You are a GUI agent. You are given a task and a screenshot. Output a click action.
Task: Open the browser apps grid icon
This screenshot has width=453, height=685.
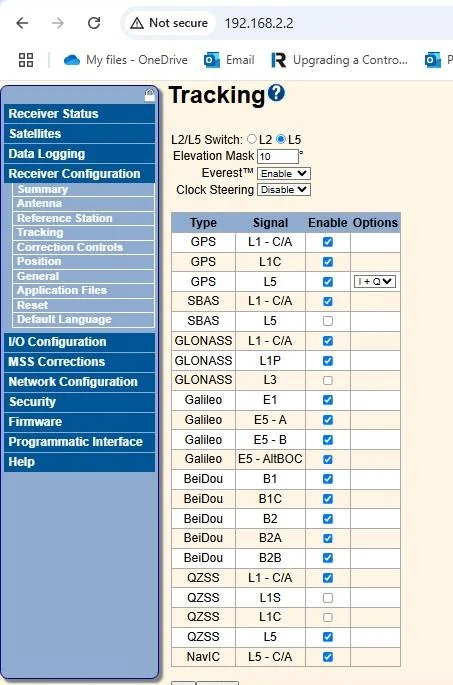[26, 60]
